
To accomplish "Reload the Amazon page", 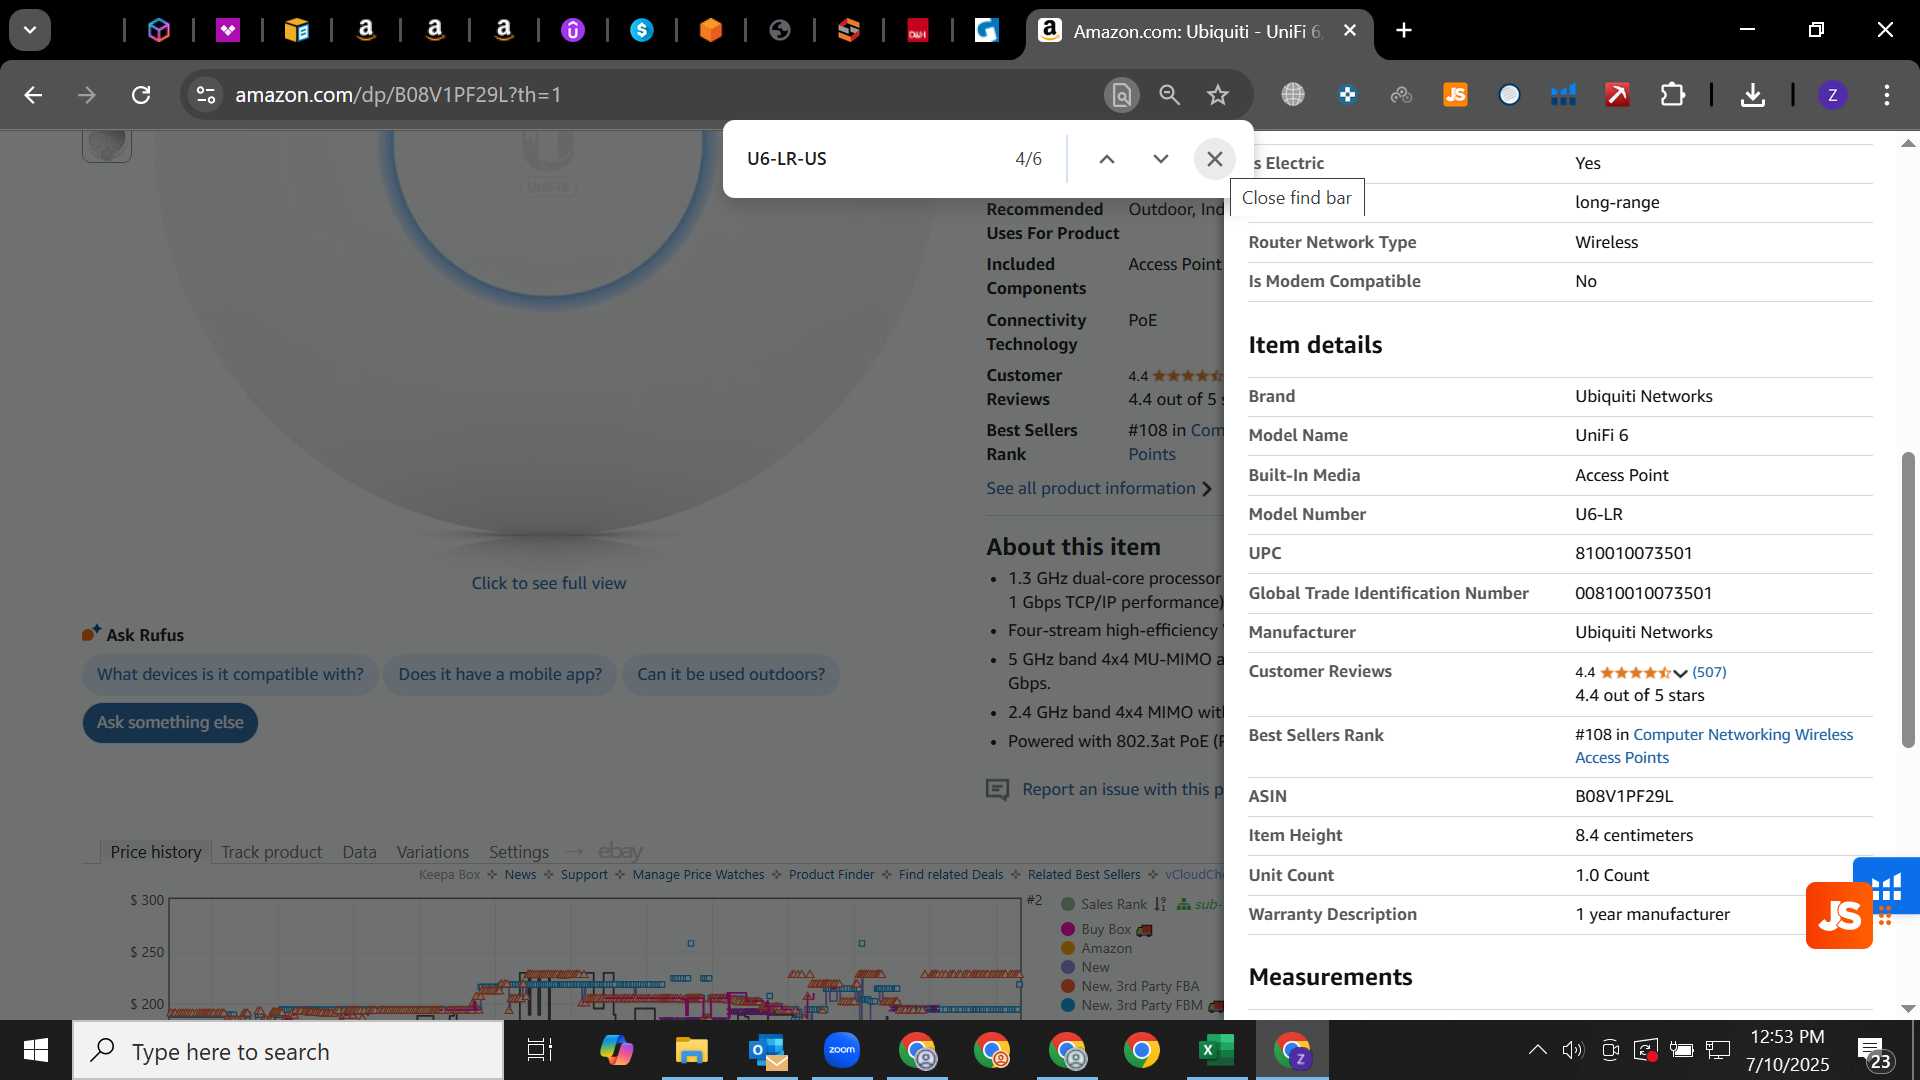I will 141,95.
